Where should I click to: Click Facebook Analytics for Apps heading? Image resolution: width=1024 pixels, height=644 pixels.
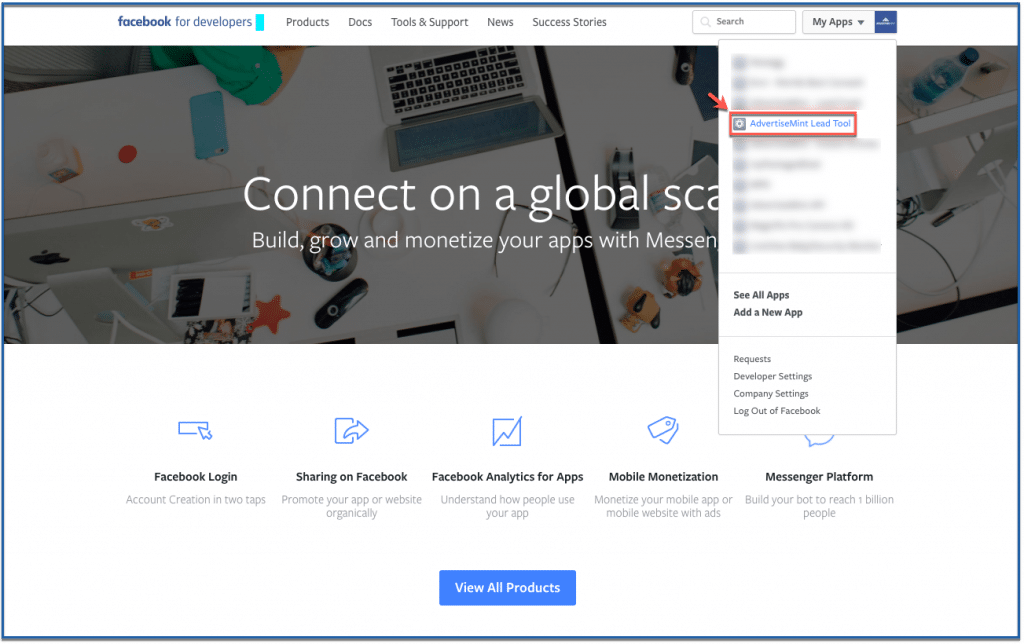click(x=507, y=477)
